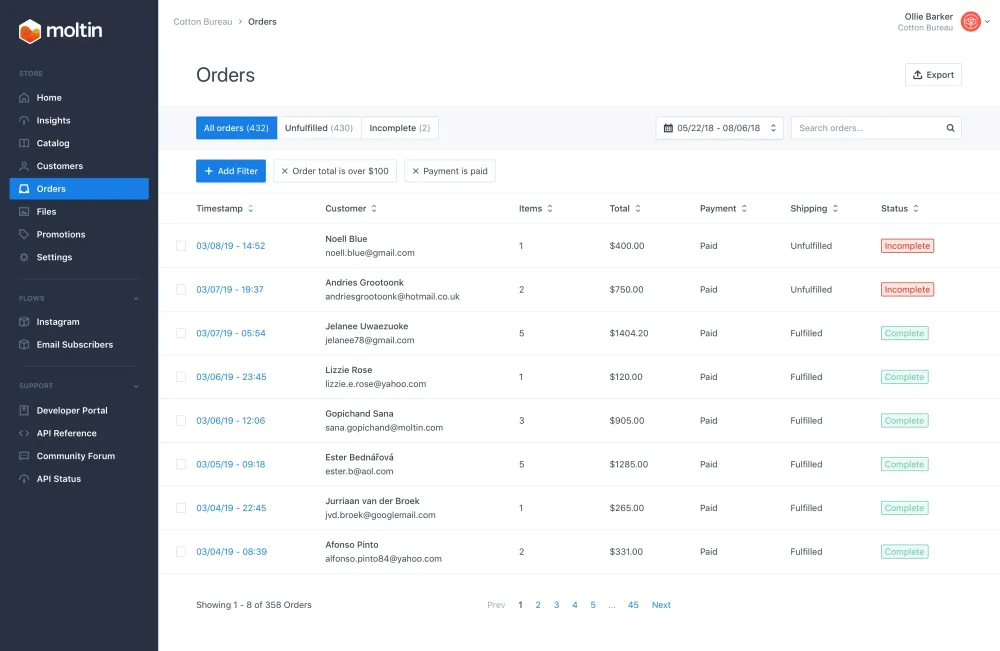
Task: Click the Settings gear icon
Action: pos(25,258)
